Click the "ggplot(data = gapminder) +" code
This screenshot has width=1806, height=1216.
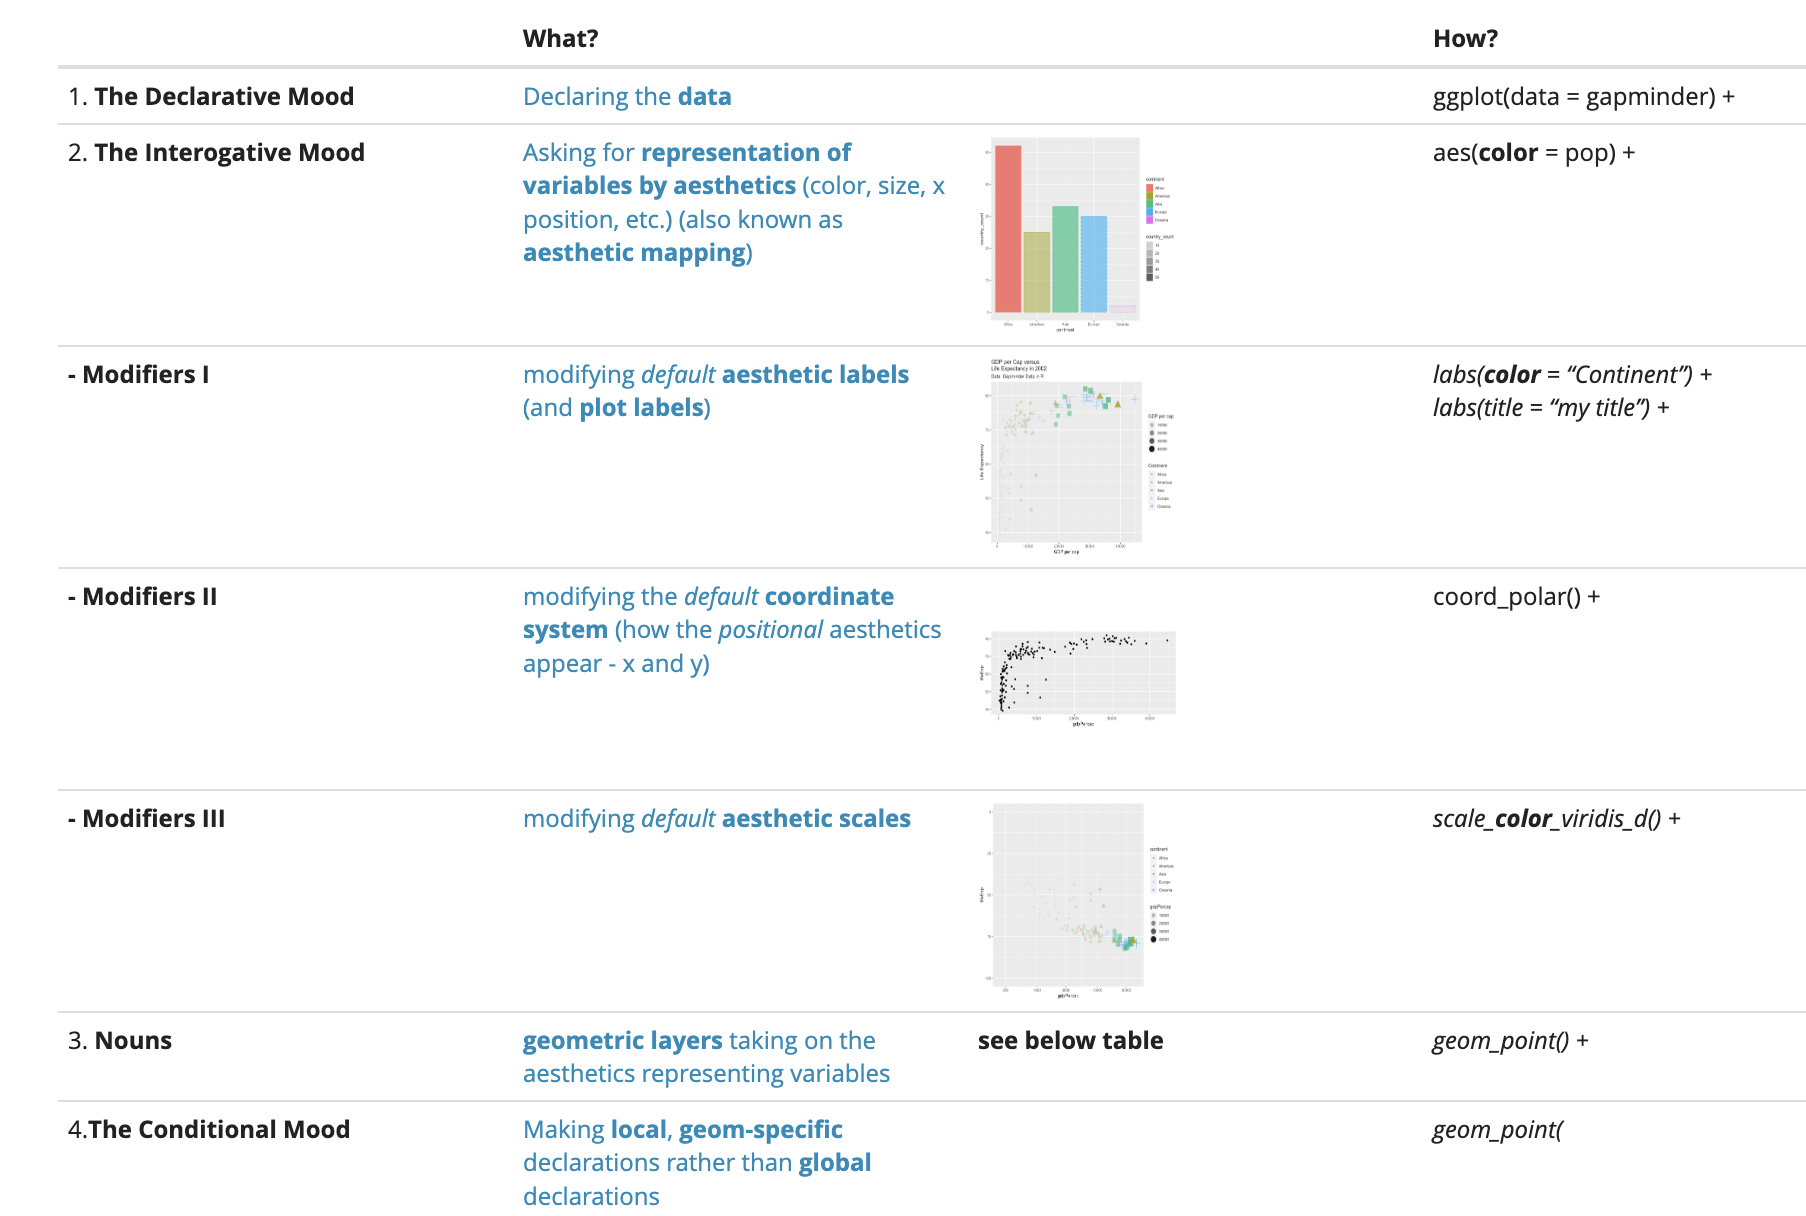[1583, 97]
